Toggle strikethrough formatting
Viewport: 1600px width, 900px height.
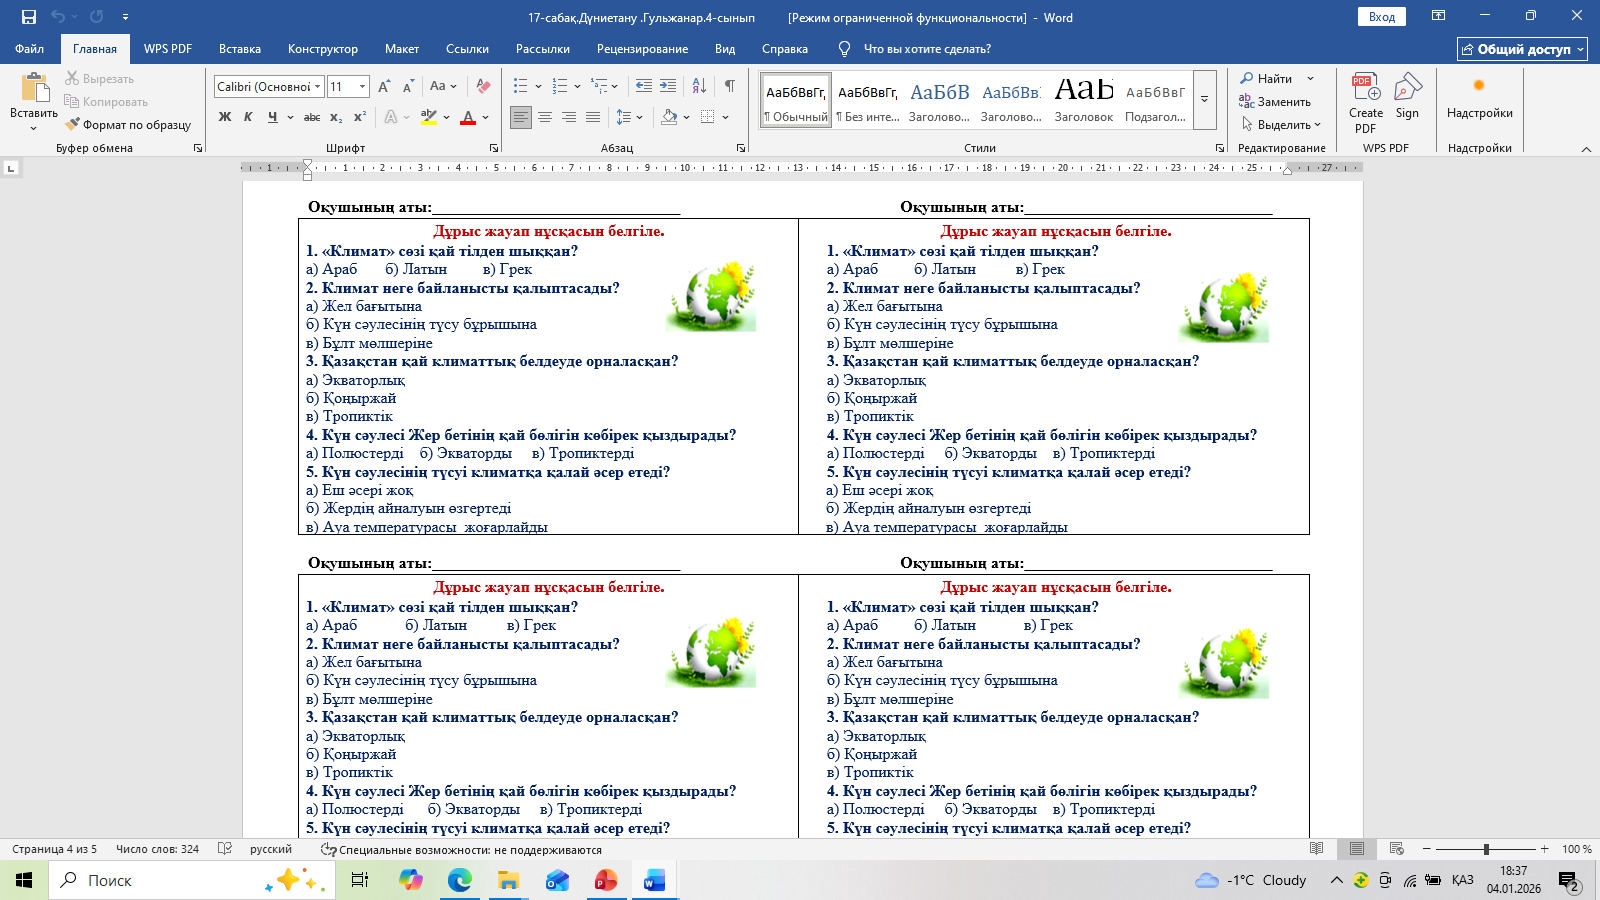[312, 117]
